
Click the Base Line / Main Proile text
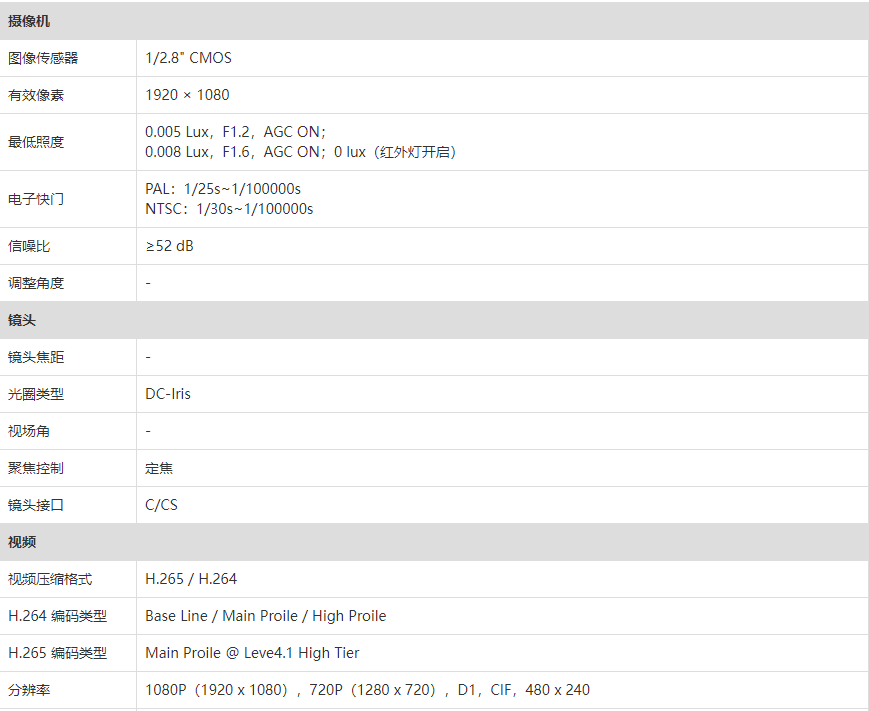[265, 616]
